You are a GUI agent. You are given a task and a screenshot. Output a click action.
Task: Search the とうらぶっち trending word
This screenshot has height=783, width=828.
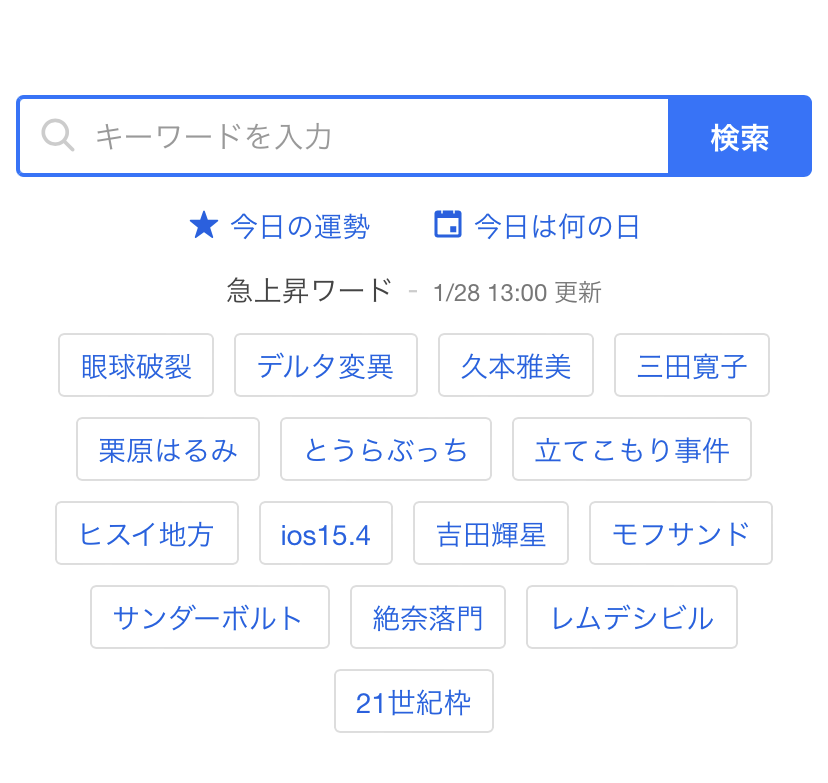(386, 450)
